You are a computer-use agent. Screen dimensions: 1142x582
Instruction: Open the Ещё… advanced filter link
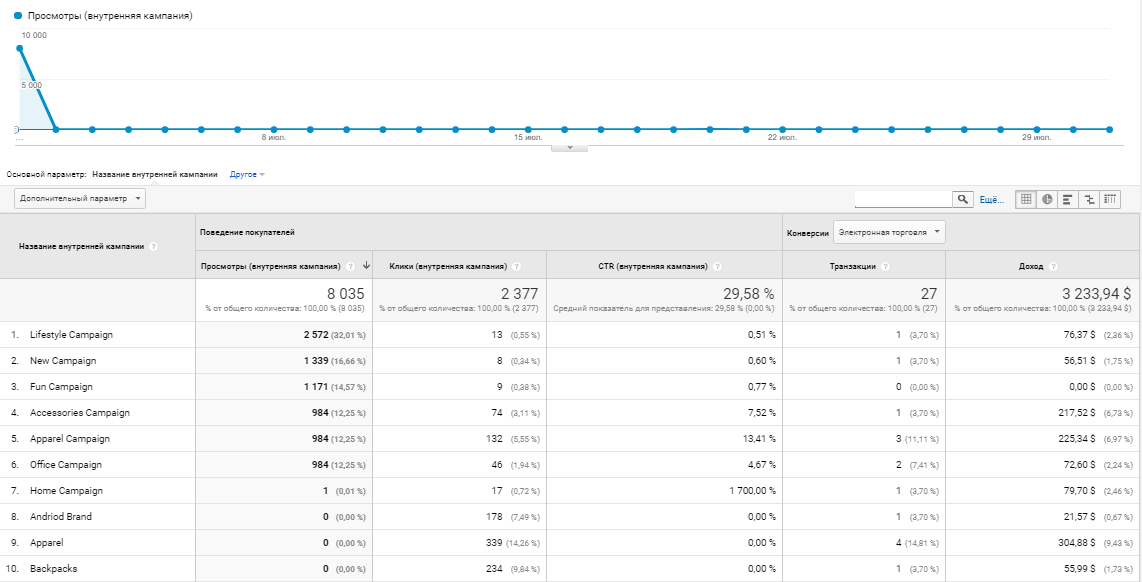tap(991, 200)
